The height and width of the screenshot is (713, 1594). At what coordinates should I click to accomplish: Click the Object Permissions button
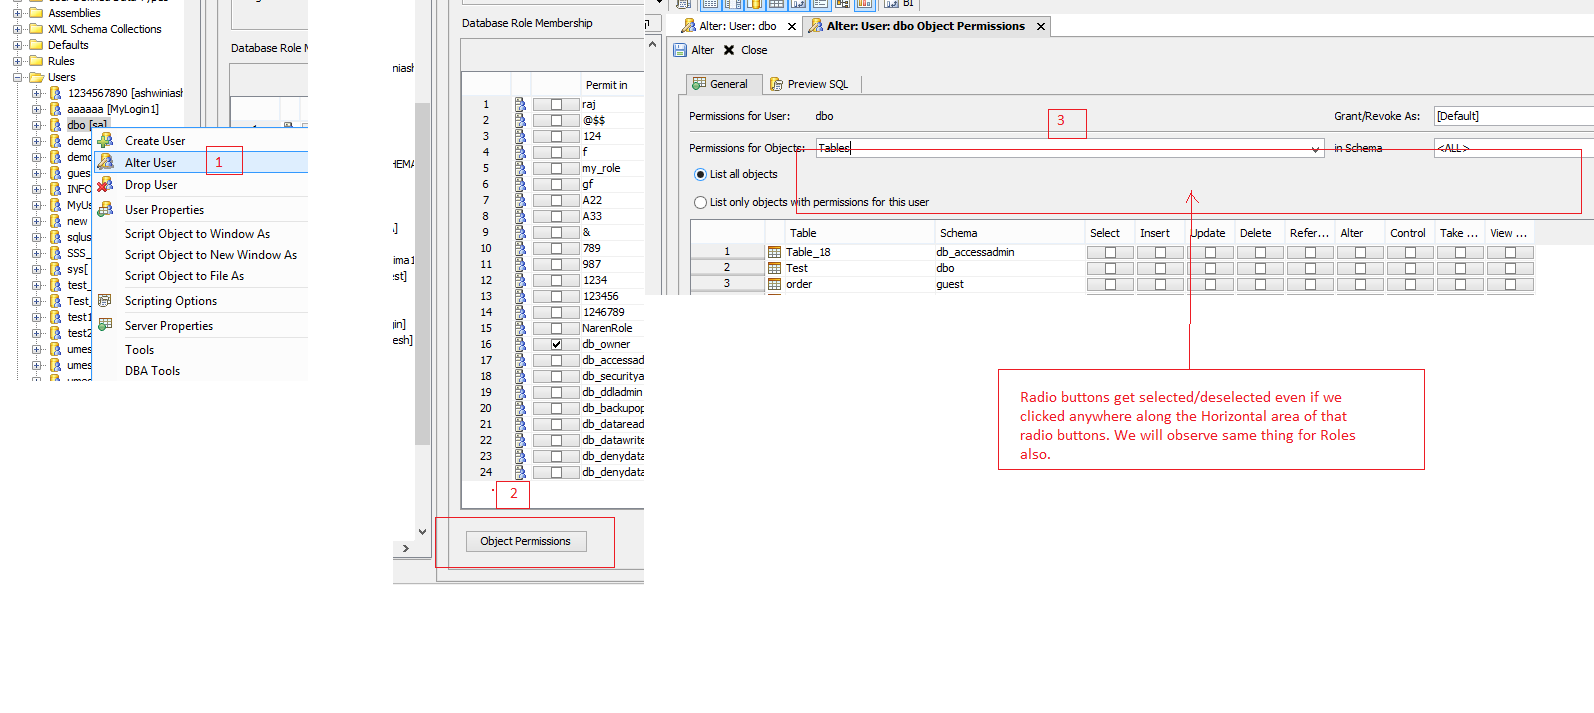point(525,541)
